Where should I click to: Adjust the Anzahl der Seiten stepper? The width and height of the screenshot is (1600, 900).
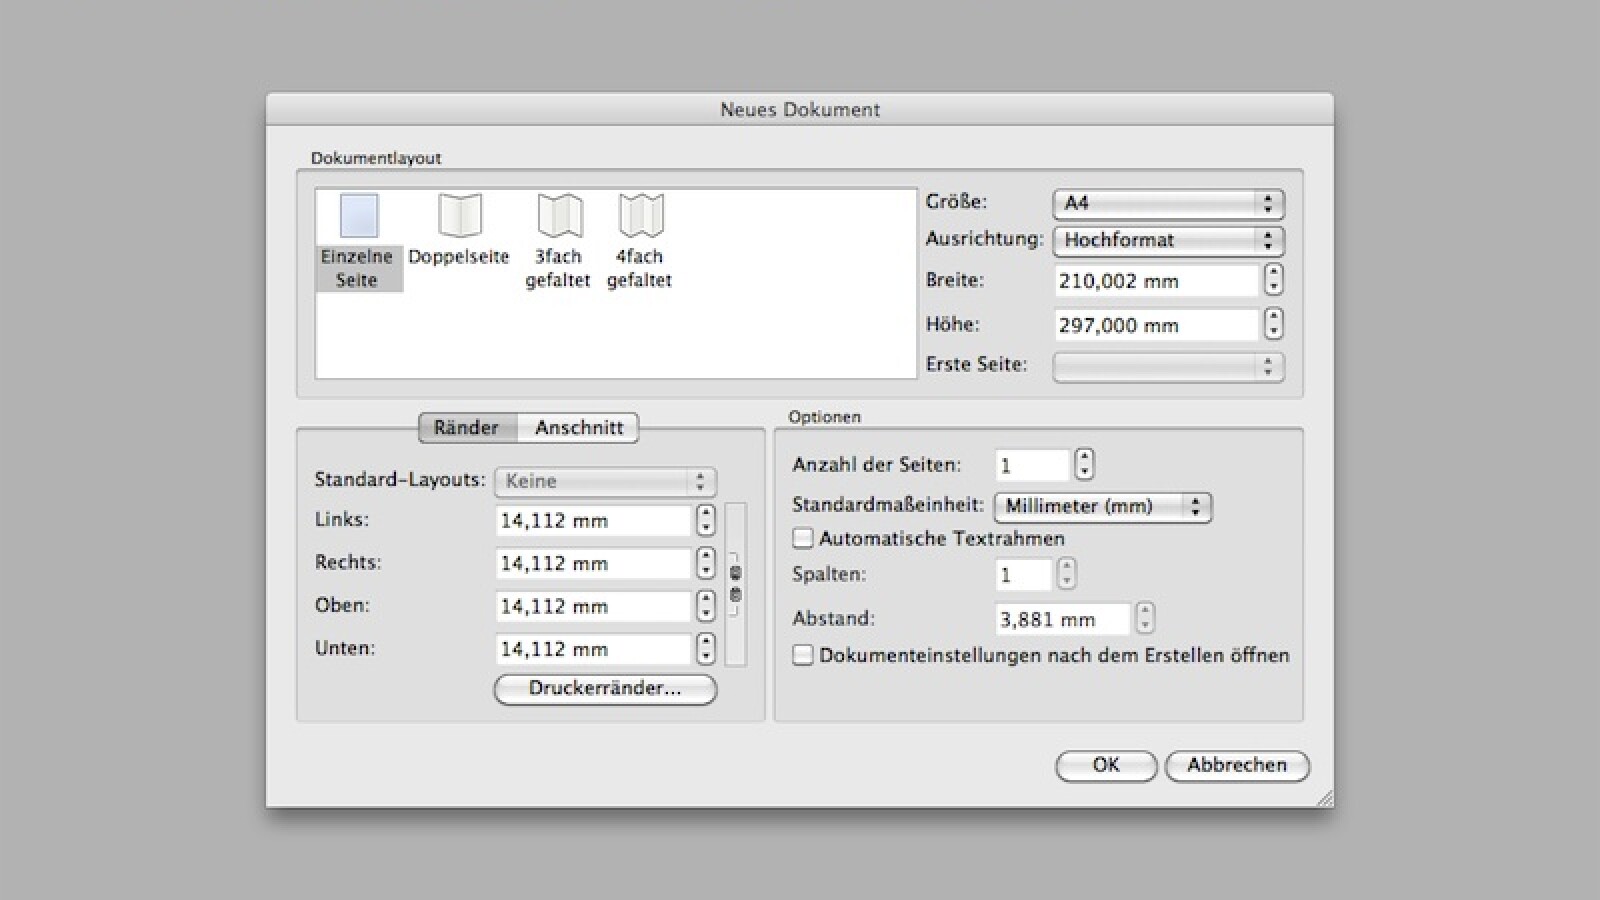1084,465
